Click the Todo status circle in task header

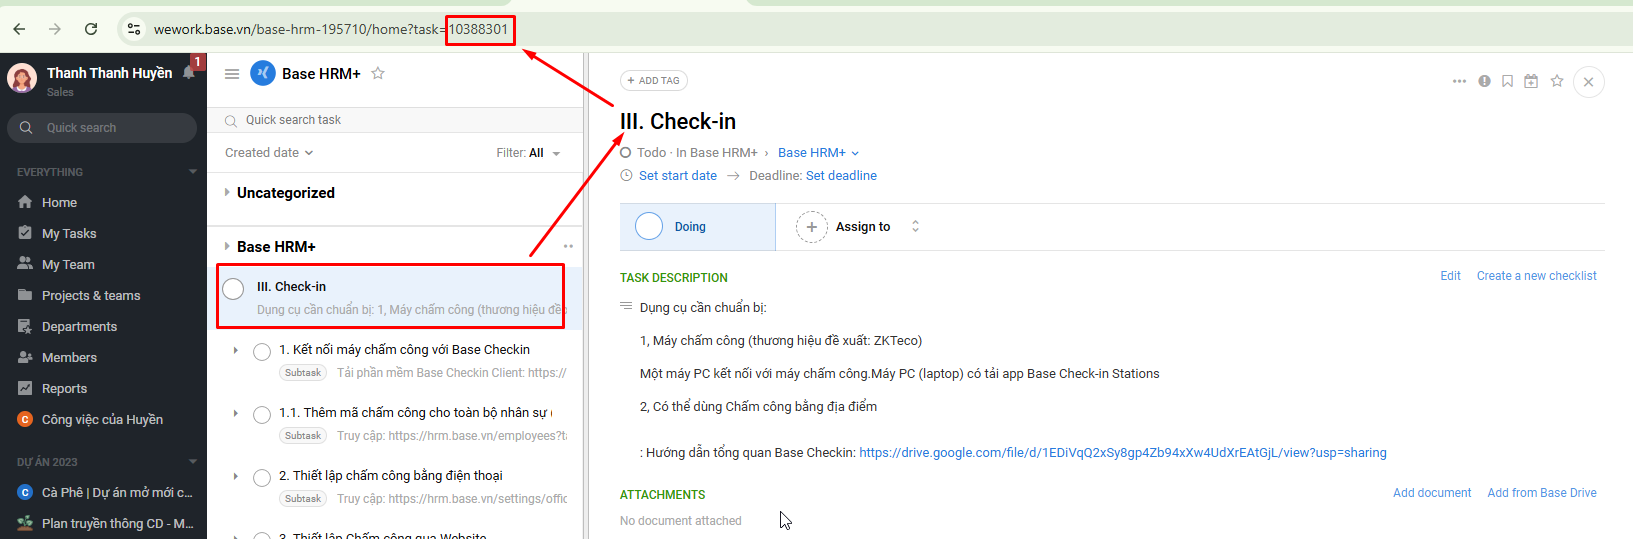pyautogui.click(x=626, y=153)
